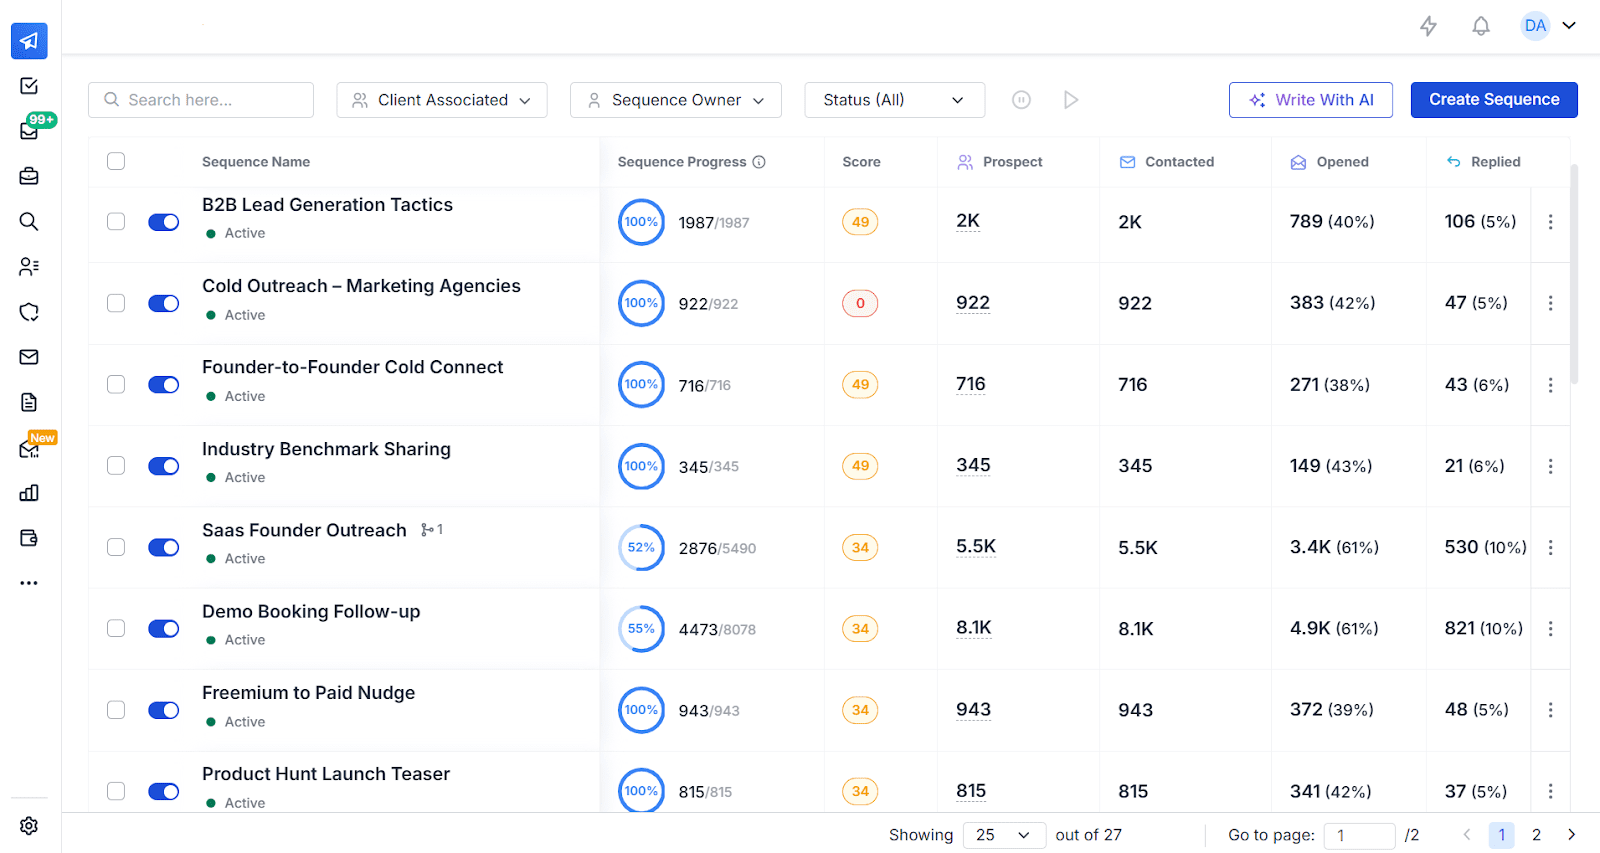Toggle off Saas Founder Outreach sequence
The height and width of the screenshot is (853, 1600).
pyautogui.click(x=163, y=547)
